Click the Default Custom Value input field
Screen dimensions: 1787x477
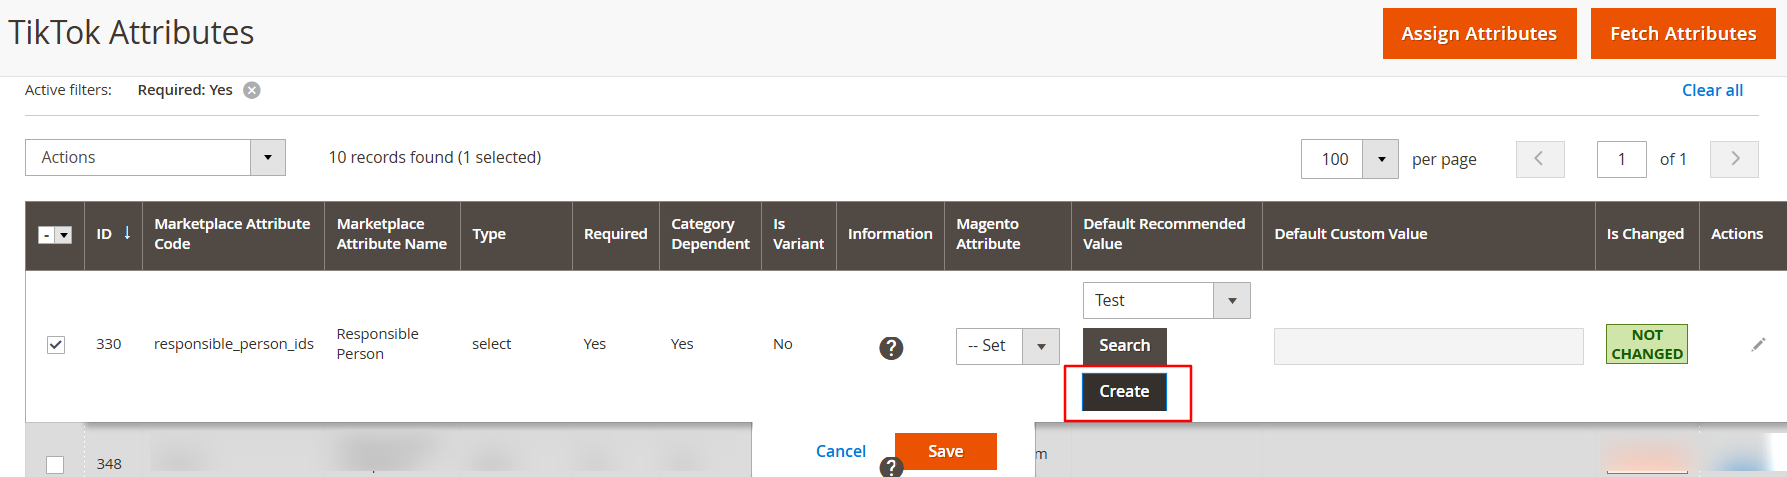click(x=1427, y=346)
